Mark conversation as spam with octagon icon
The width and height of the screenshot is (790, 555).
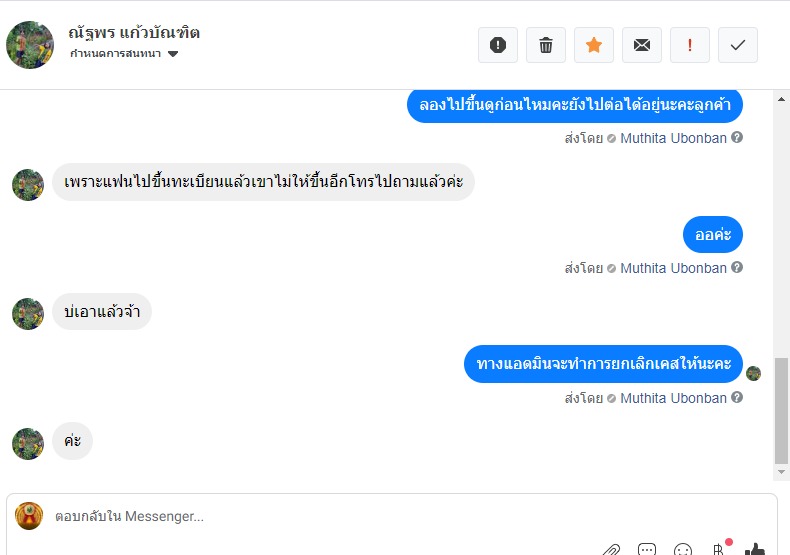[498, 45]
